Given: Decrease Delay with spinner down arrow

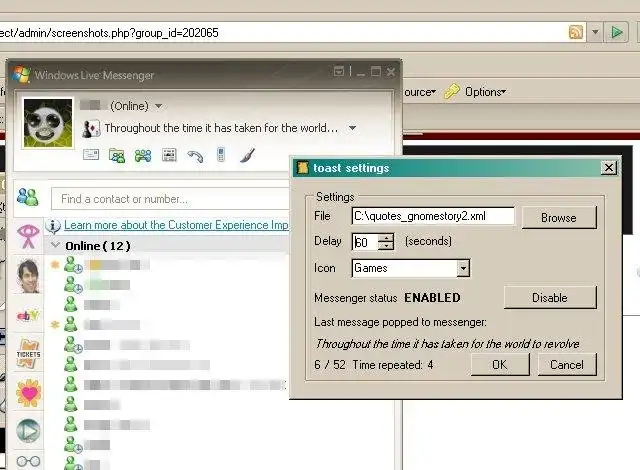Looking at the screenshot, I should (386, 246).
